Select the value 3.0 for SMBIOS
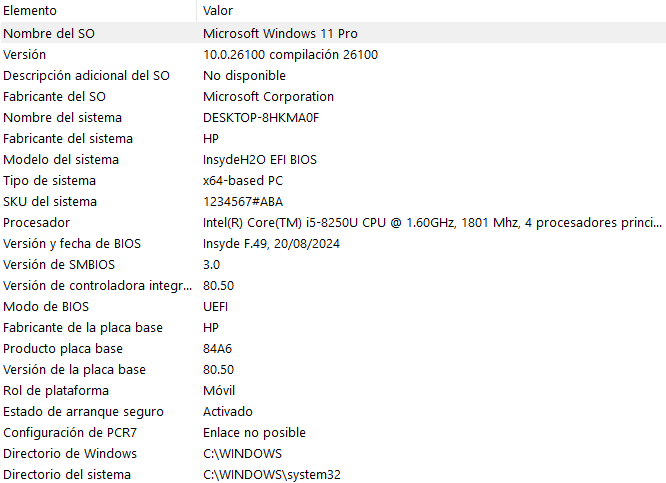The image size is (666, 483). [x=212, y=265]
